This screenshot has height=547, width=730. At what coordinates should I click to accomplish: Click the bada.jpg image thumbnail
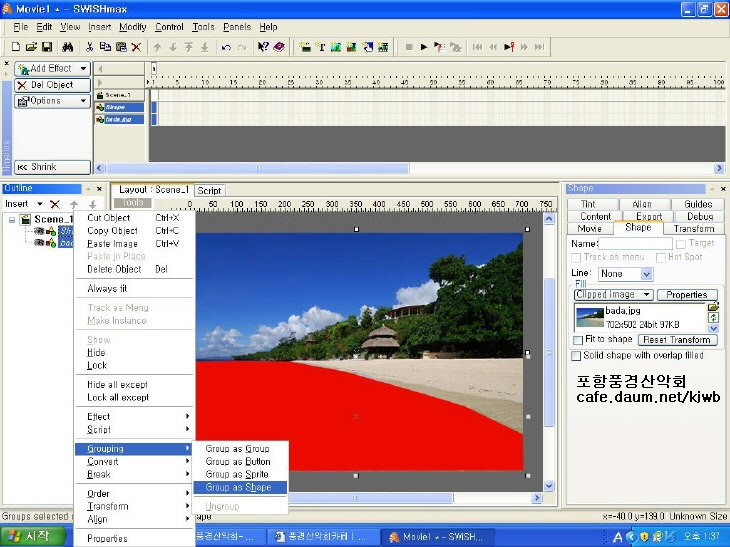[x=590, y=317]
